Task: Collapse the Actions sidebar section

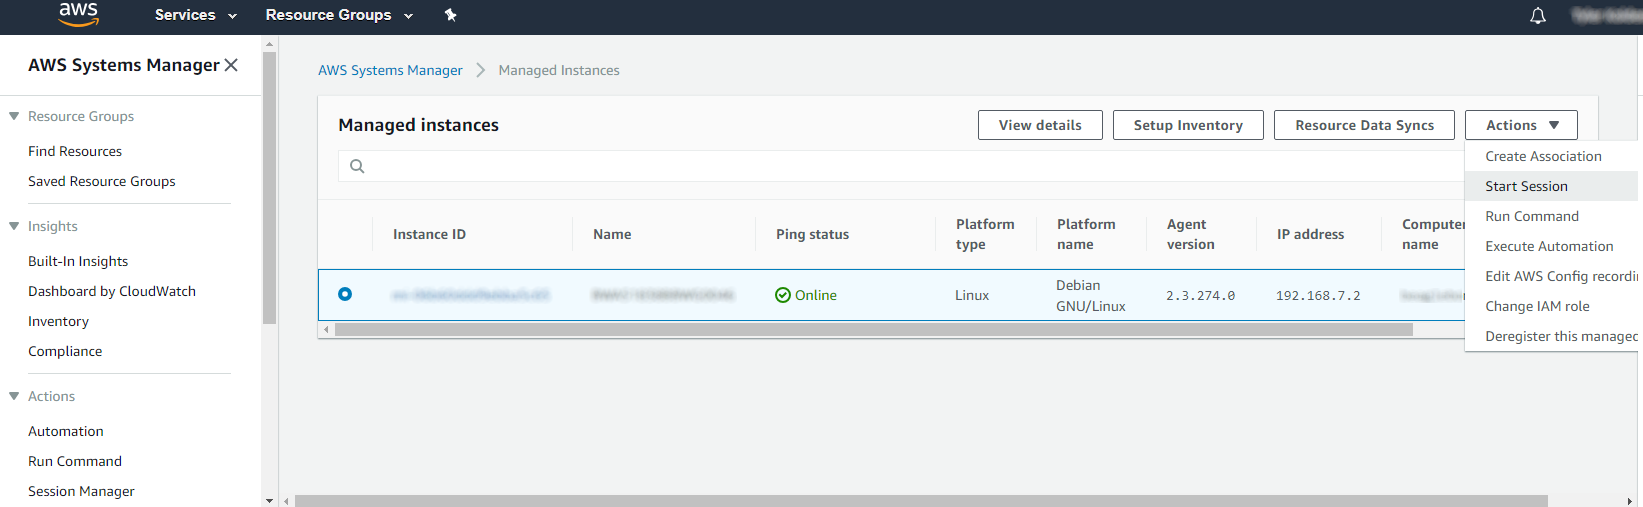Action: click(x=14, y=396)
